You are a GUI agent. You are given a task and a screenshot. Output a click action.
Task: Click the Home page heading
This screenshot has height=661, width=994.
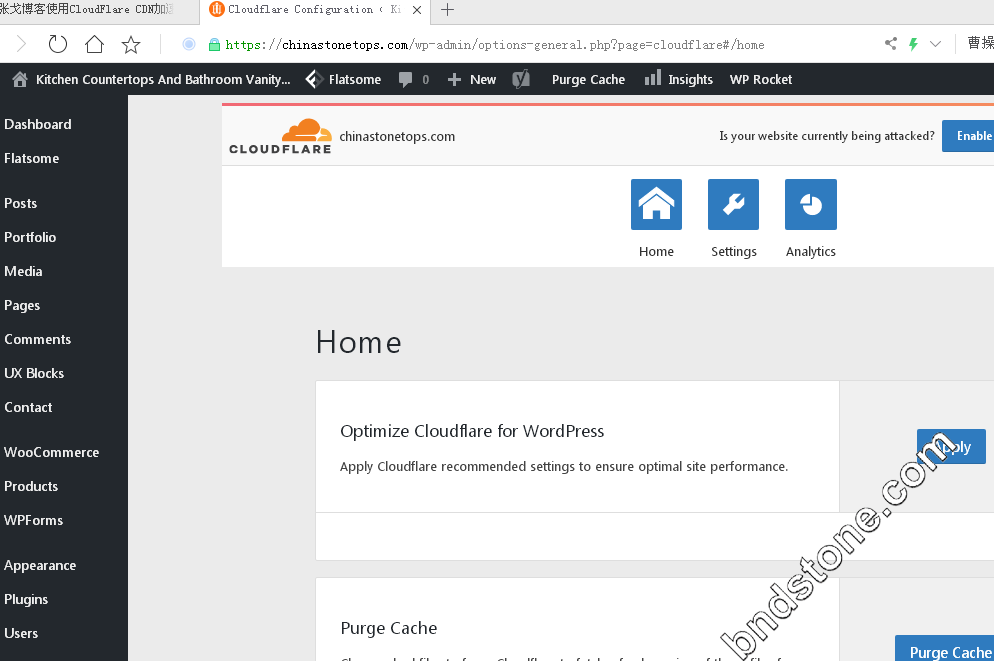pos(359,342)
